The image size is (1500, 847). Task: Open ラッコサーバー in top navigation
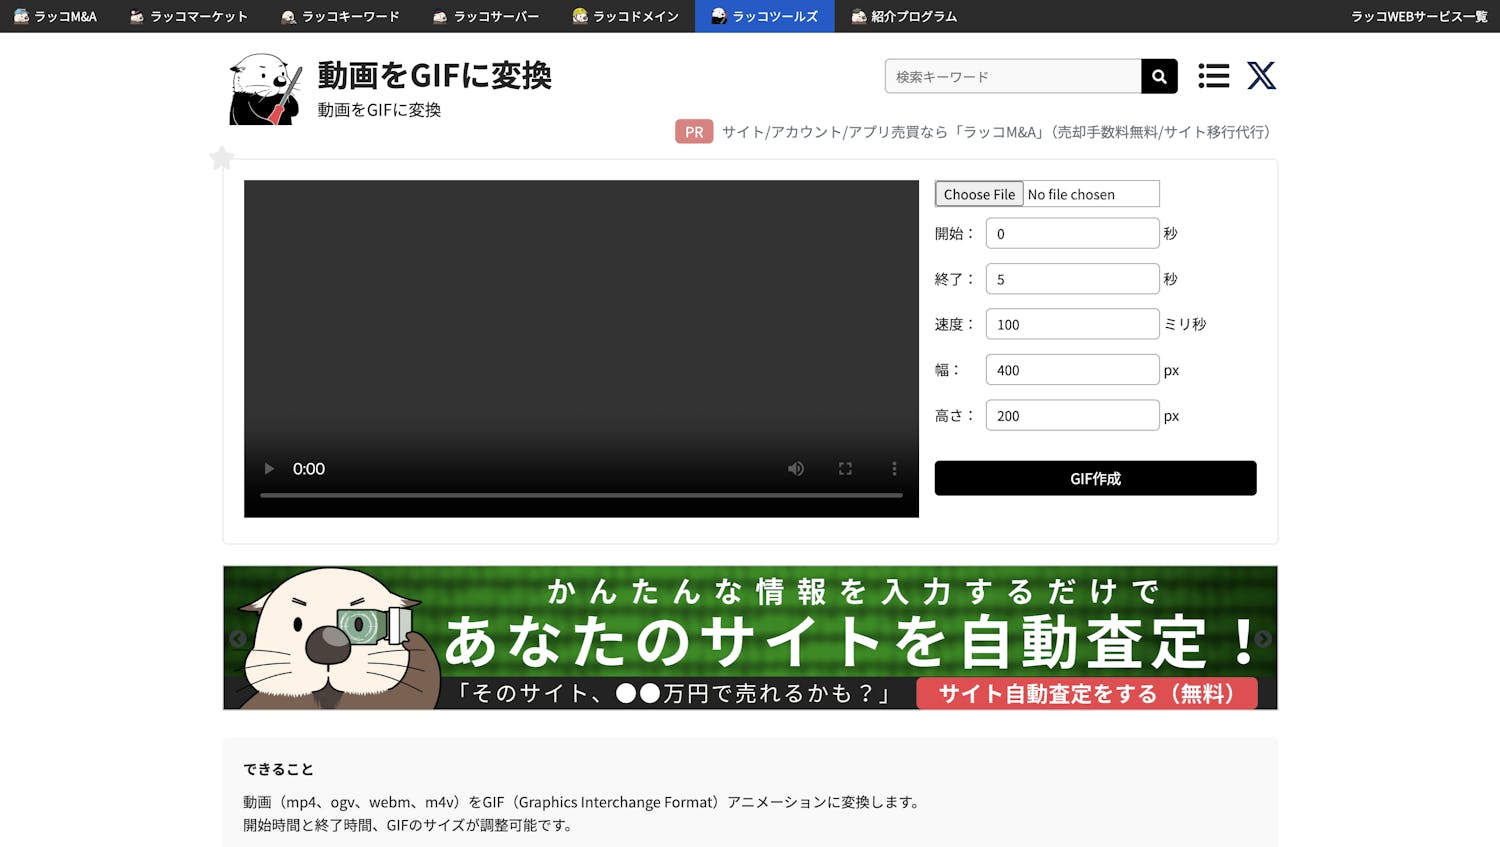(x=486, y=16)
